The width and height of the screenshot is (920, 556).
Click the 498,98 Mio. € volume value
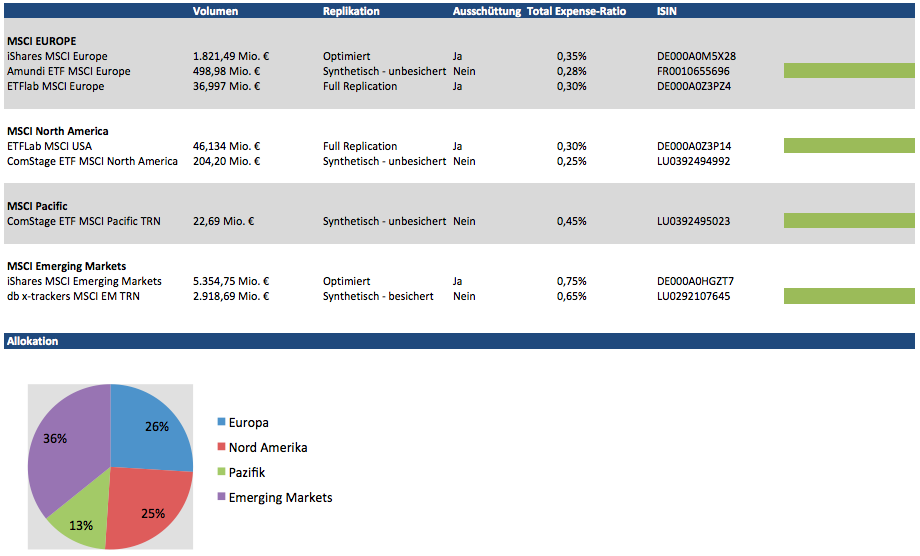click(x=226, y=72)
